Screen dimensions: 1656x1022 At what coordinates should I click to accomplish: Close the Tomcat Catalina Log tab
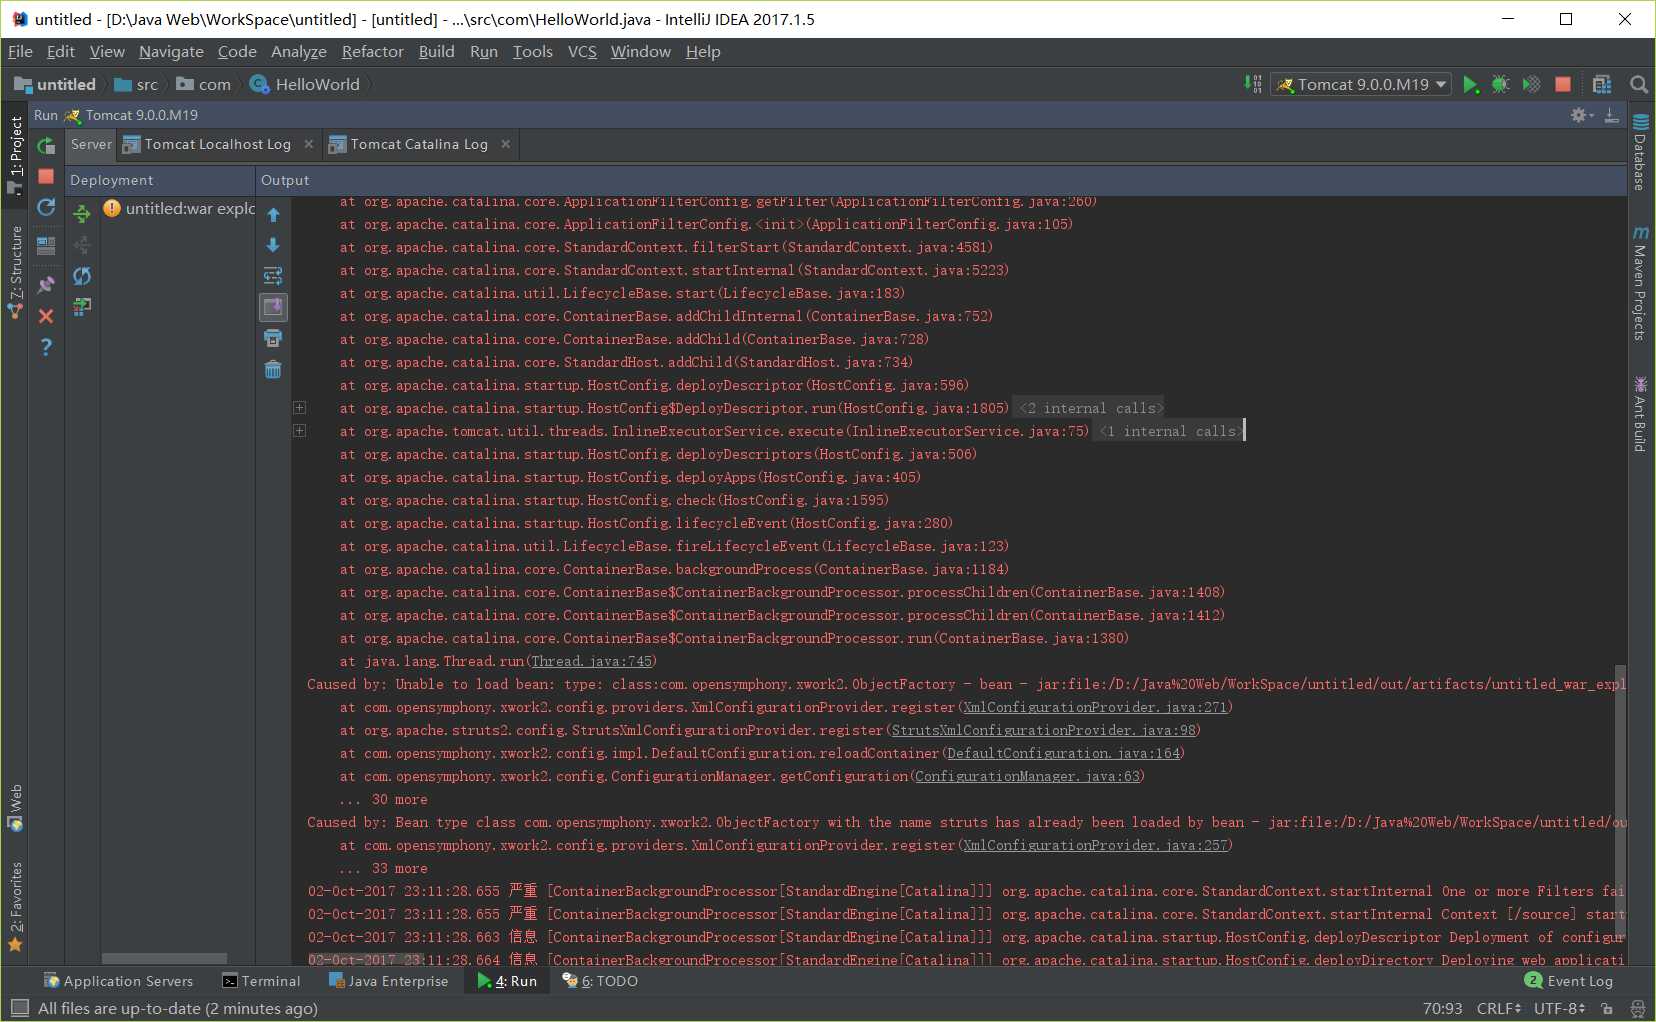click(506, 145)
